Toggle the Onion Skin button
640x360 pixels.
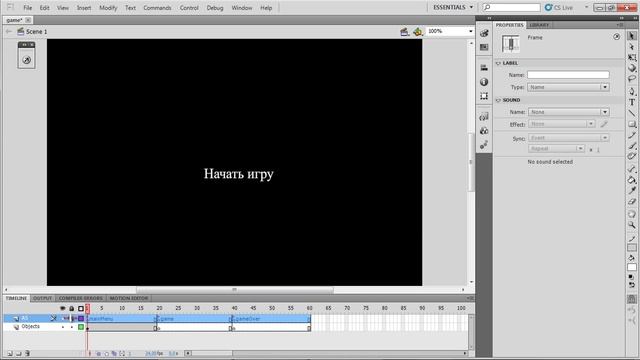tap(98, 353)
